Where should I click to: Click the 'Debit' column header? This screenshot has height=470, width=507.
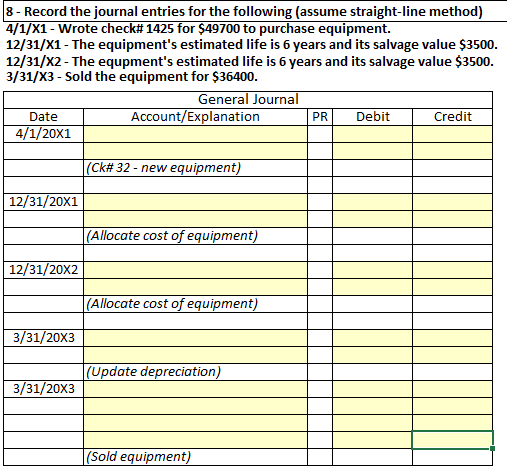(372, 117)
